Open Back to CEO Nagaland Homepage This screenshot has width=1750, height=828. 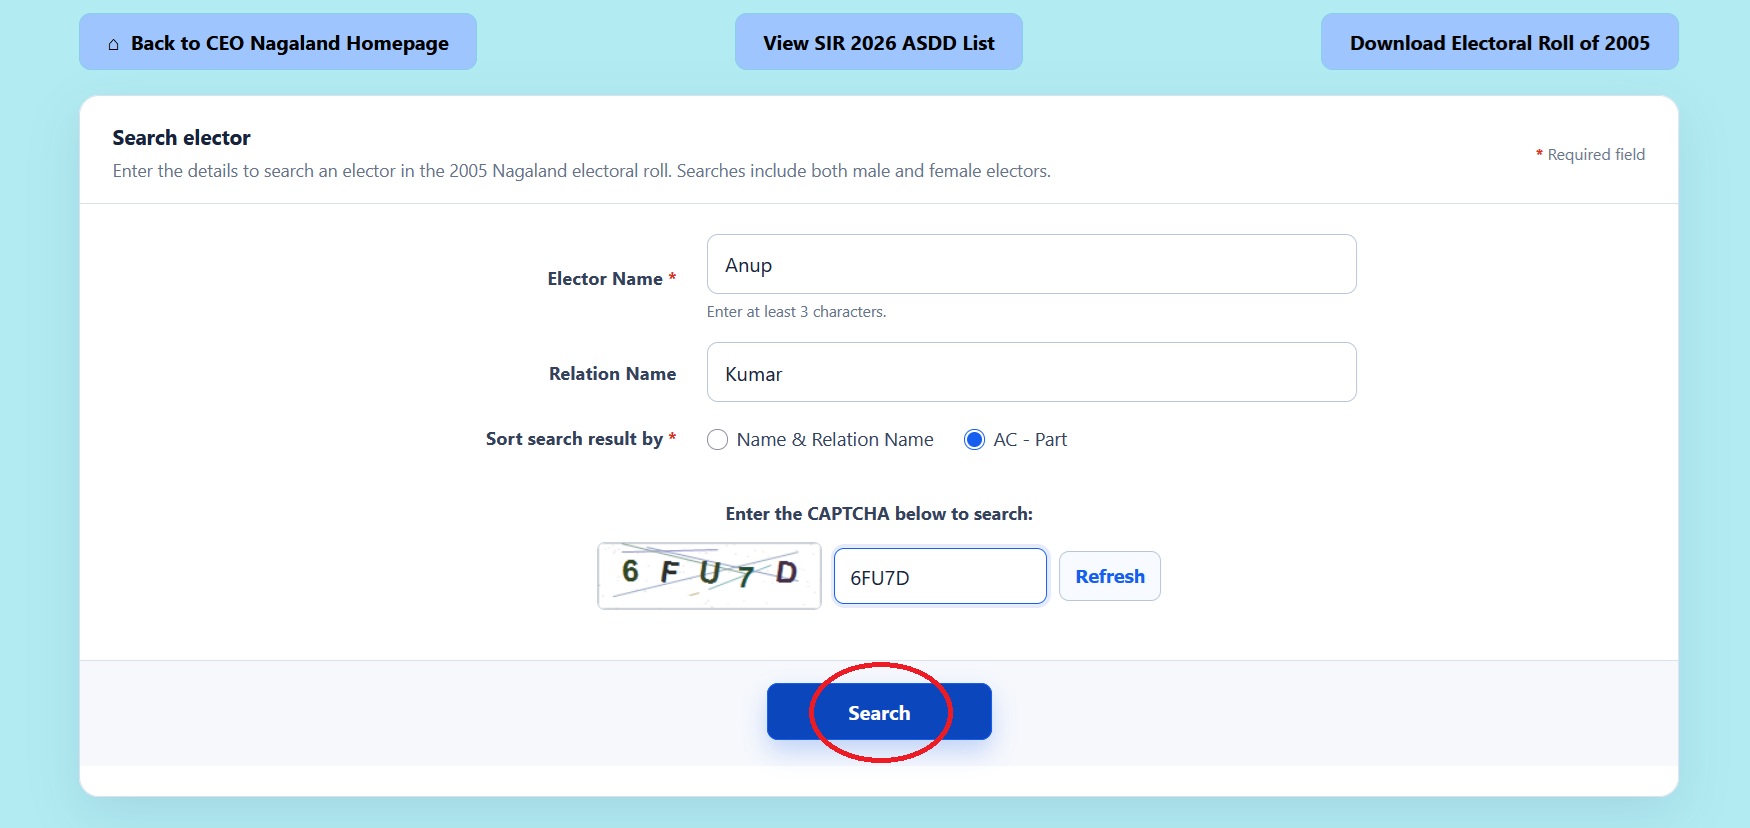point(278,42)
